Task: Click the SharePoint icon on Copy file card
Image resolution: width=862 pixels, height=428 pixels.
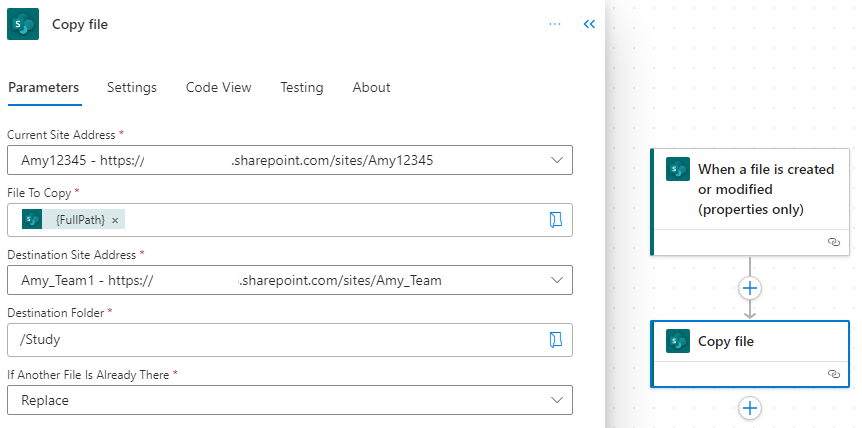Action: (x=678, y=341)
